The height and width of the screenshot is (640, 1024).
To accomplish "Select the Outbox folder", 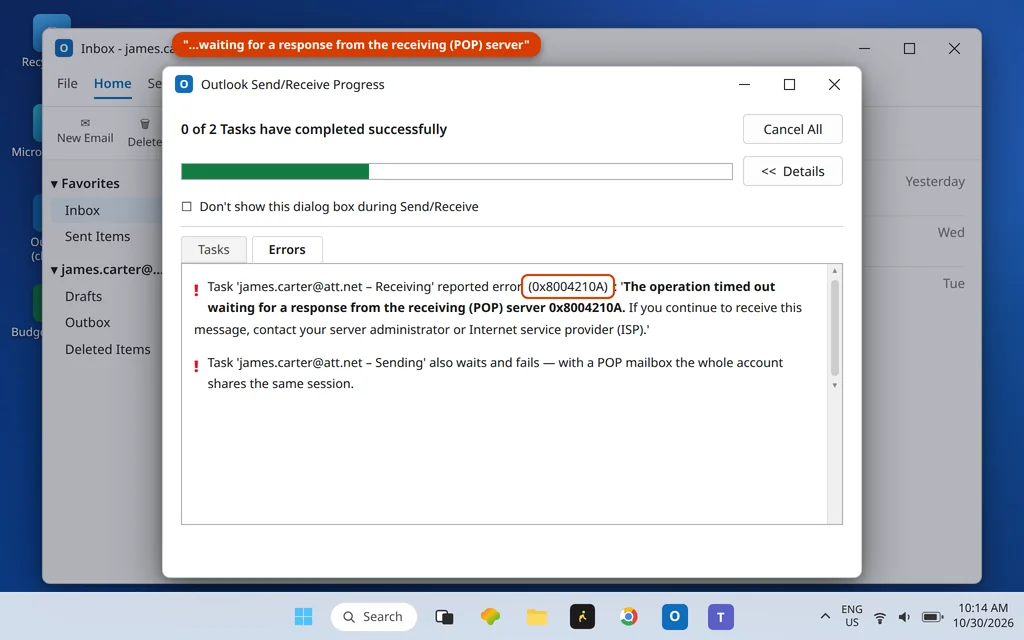I will tap(88, 323).
